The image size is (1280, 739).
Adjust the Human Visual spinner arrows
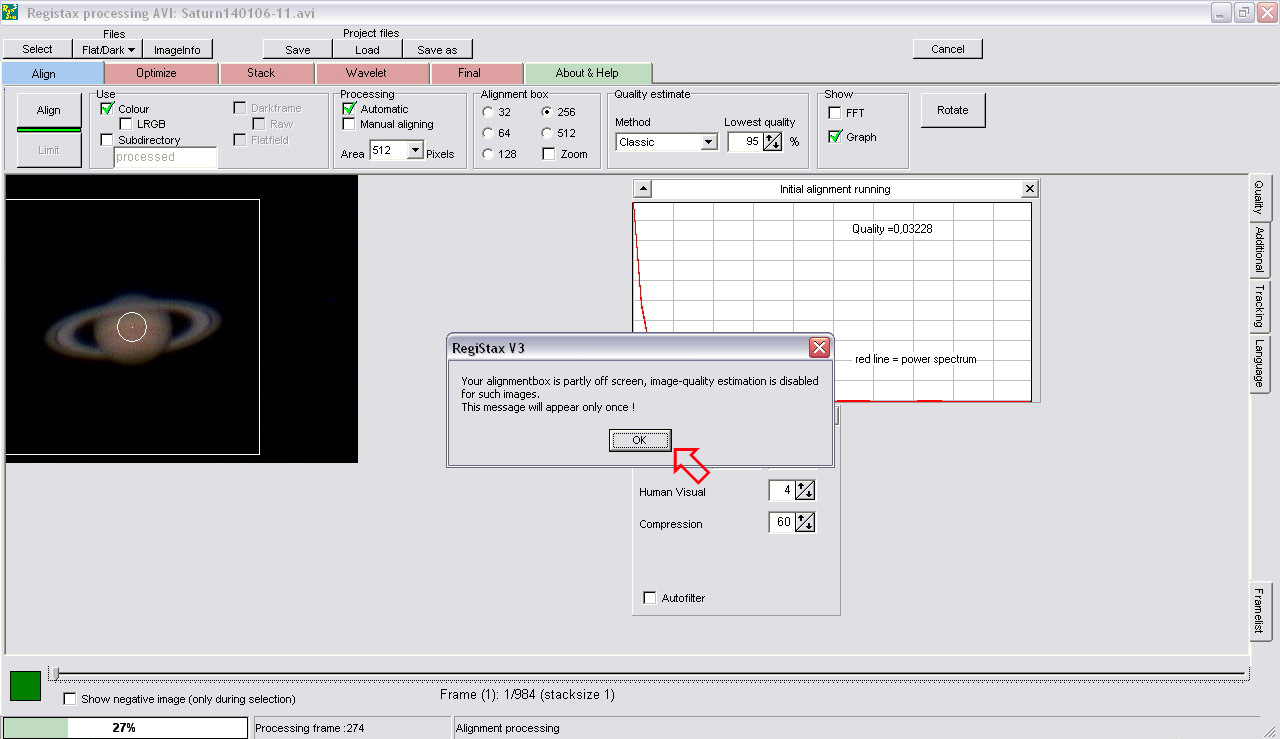point(805,490)
